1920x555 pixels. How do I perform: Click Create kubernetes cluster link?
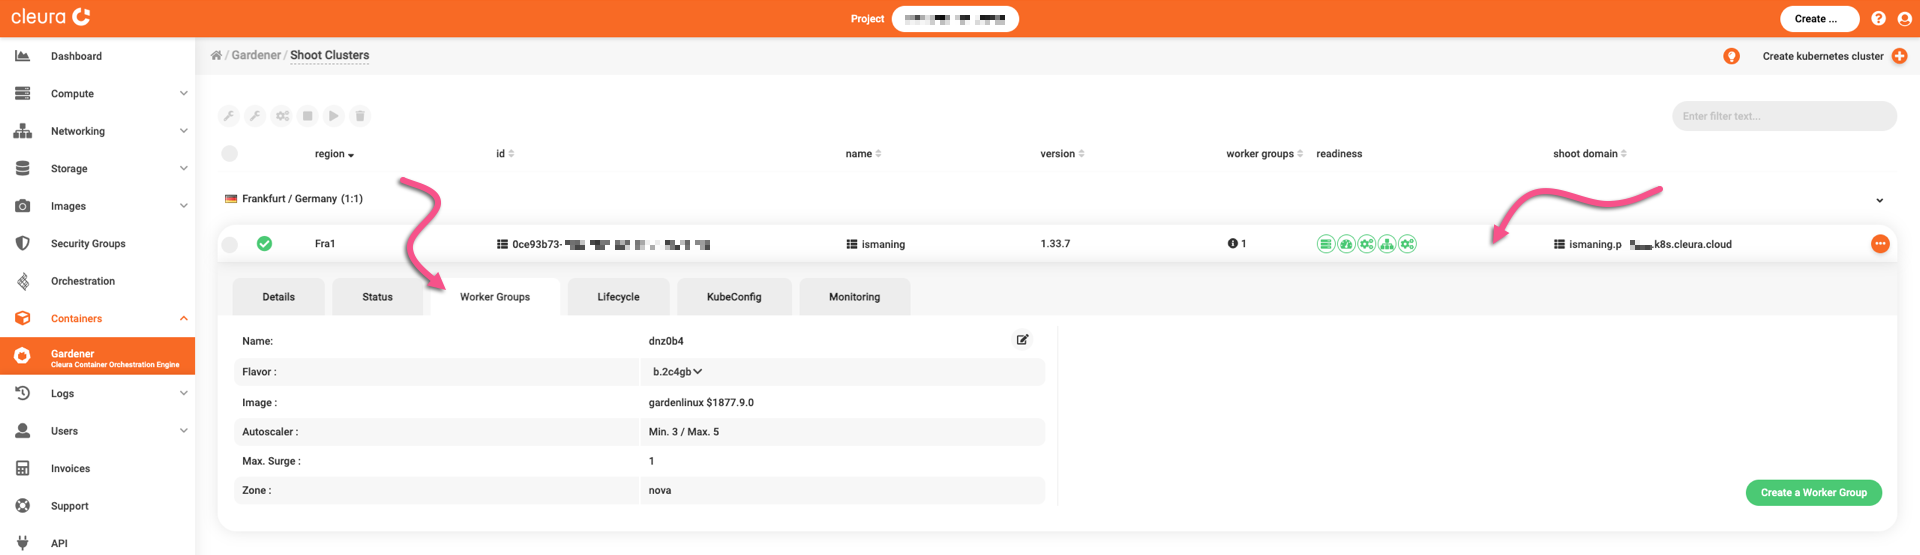pyautogui.click(x=1822, y=56)
